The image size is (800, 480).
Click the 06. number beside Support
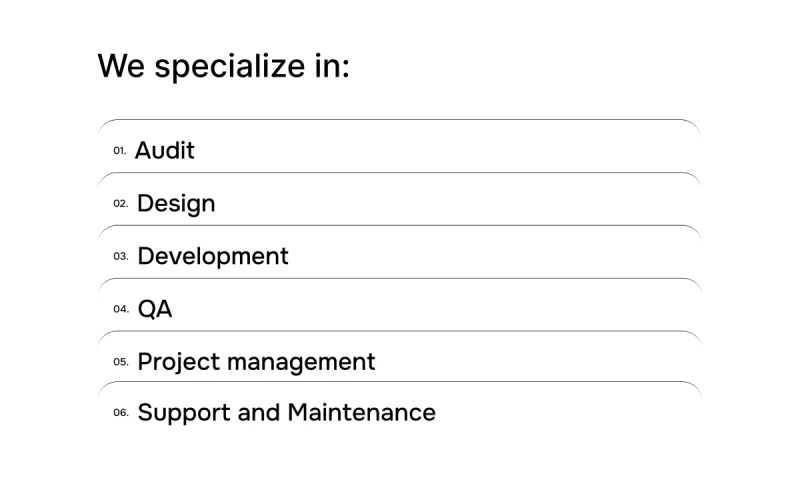tap(120, 413)
